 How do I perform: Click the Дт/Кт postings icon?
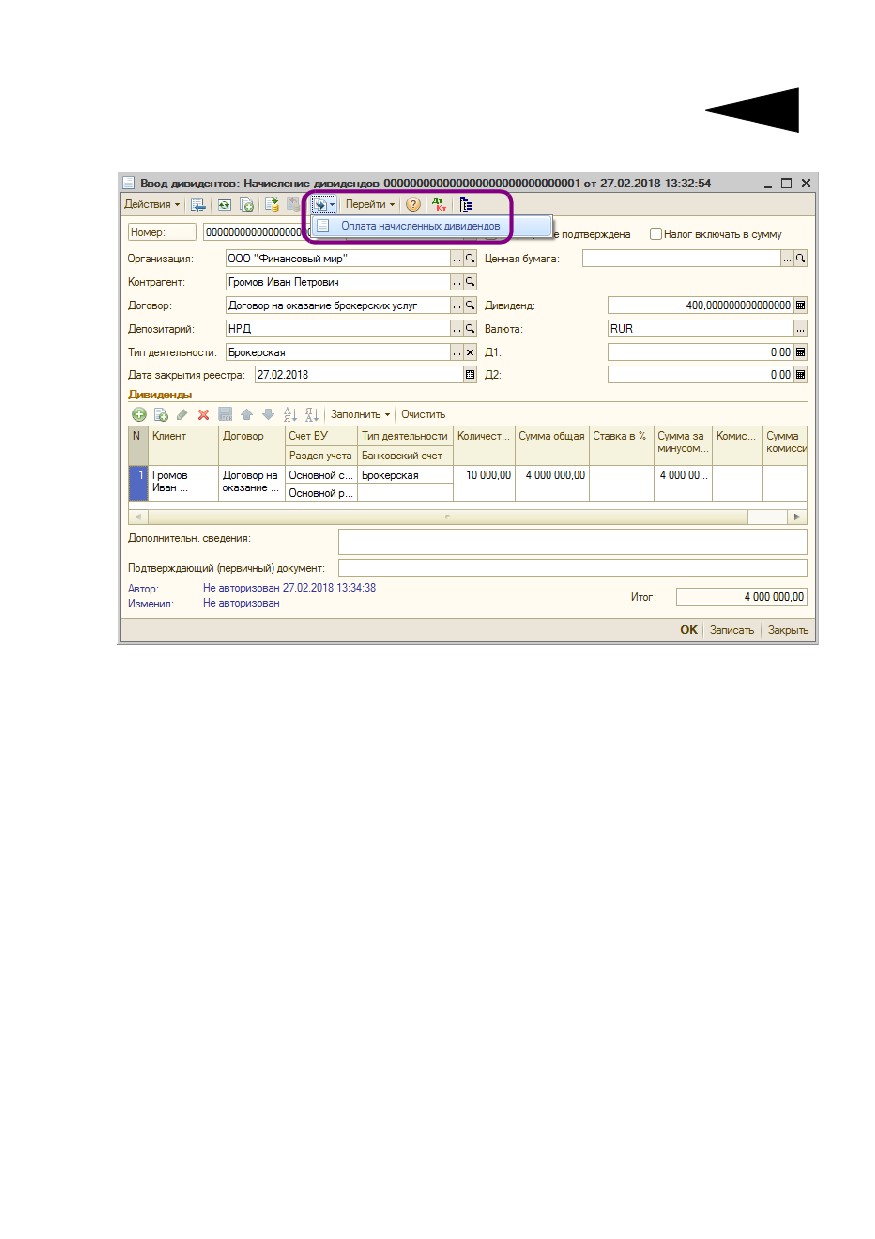[x=438, y=204]
